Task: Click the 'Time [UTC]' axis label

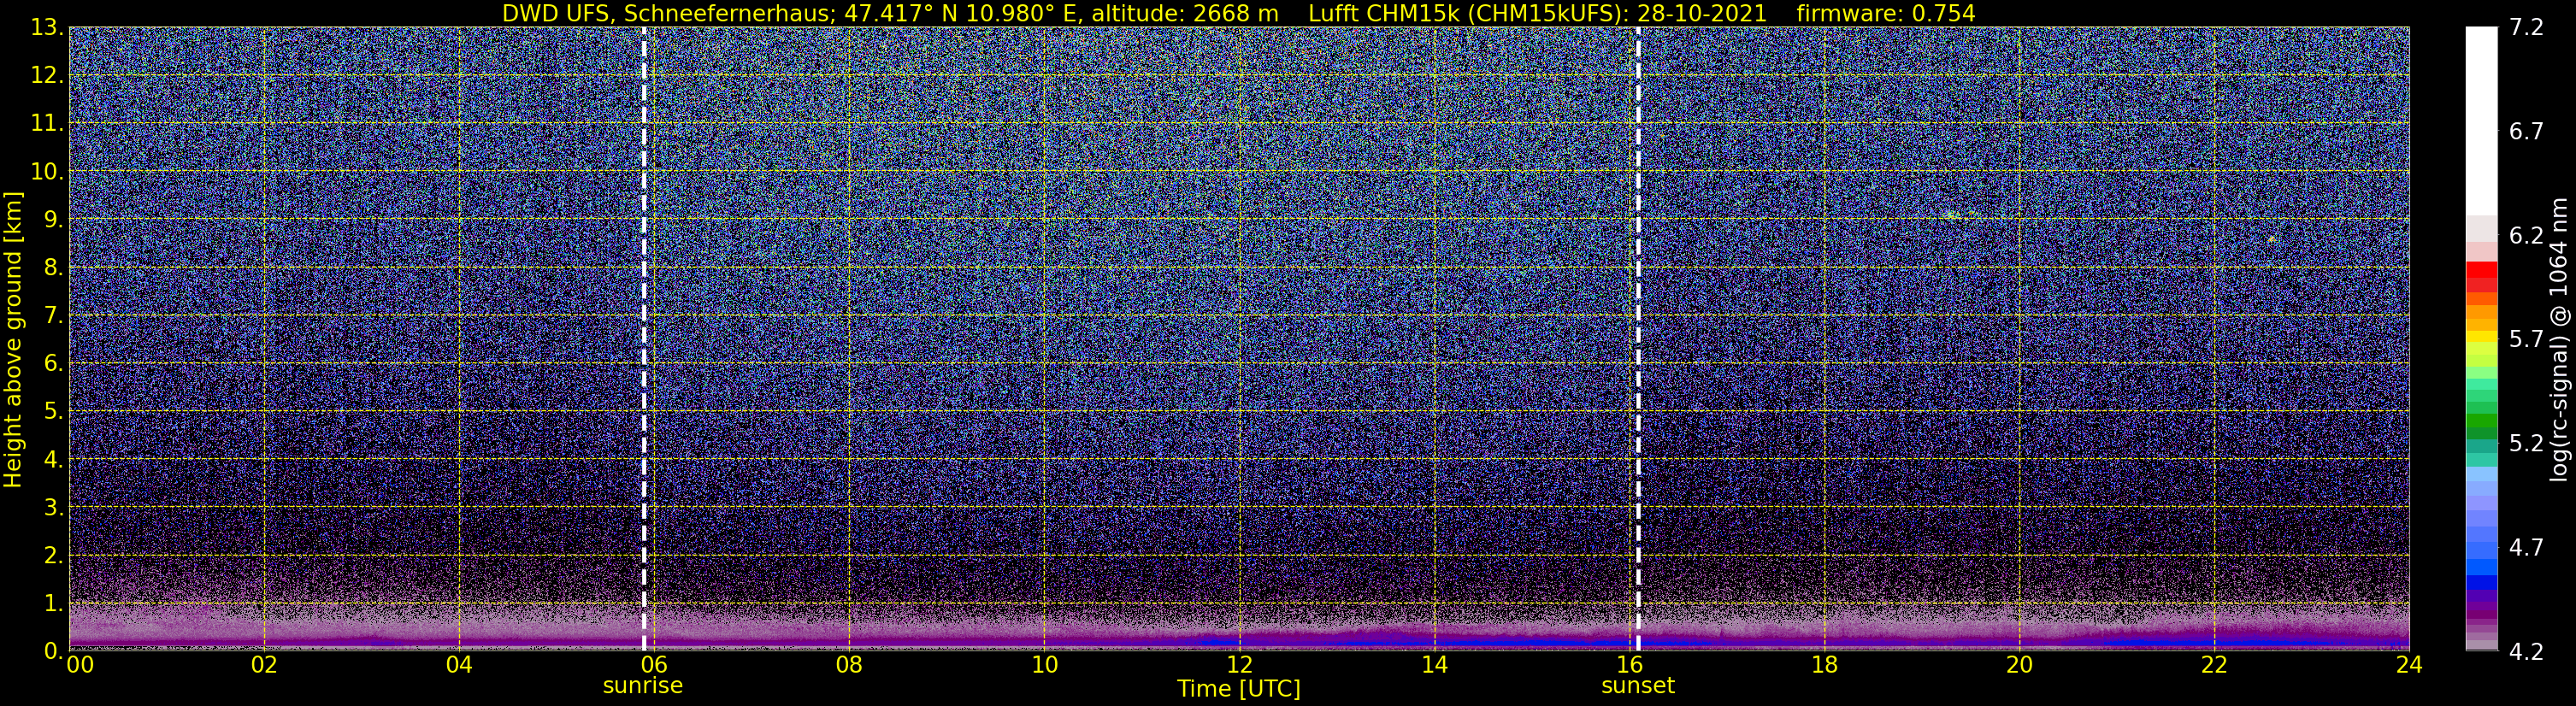Action: tap(1239, 689)
